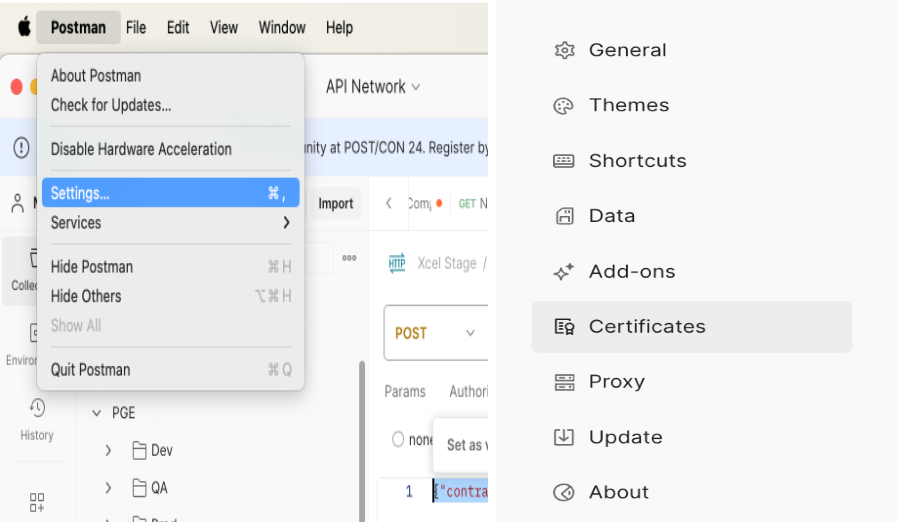Expand the Services submenu
Viewport: 918px width, 522px height.
click(x=170, y=222)
